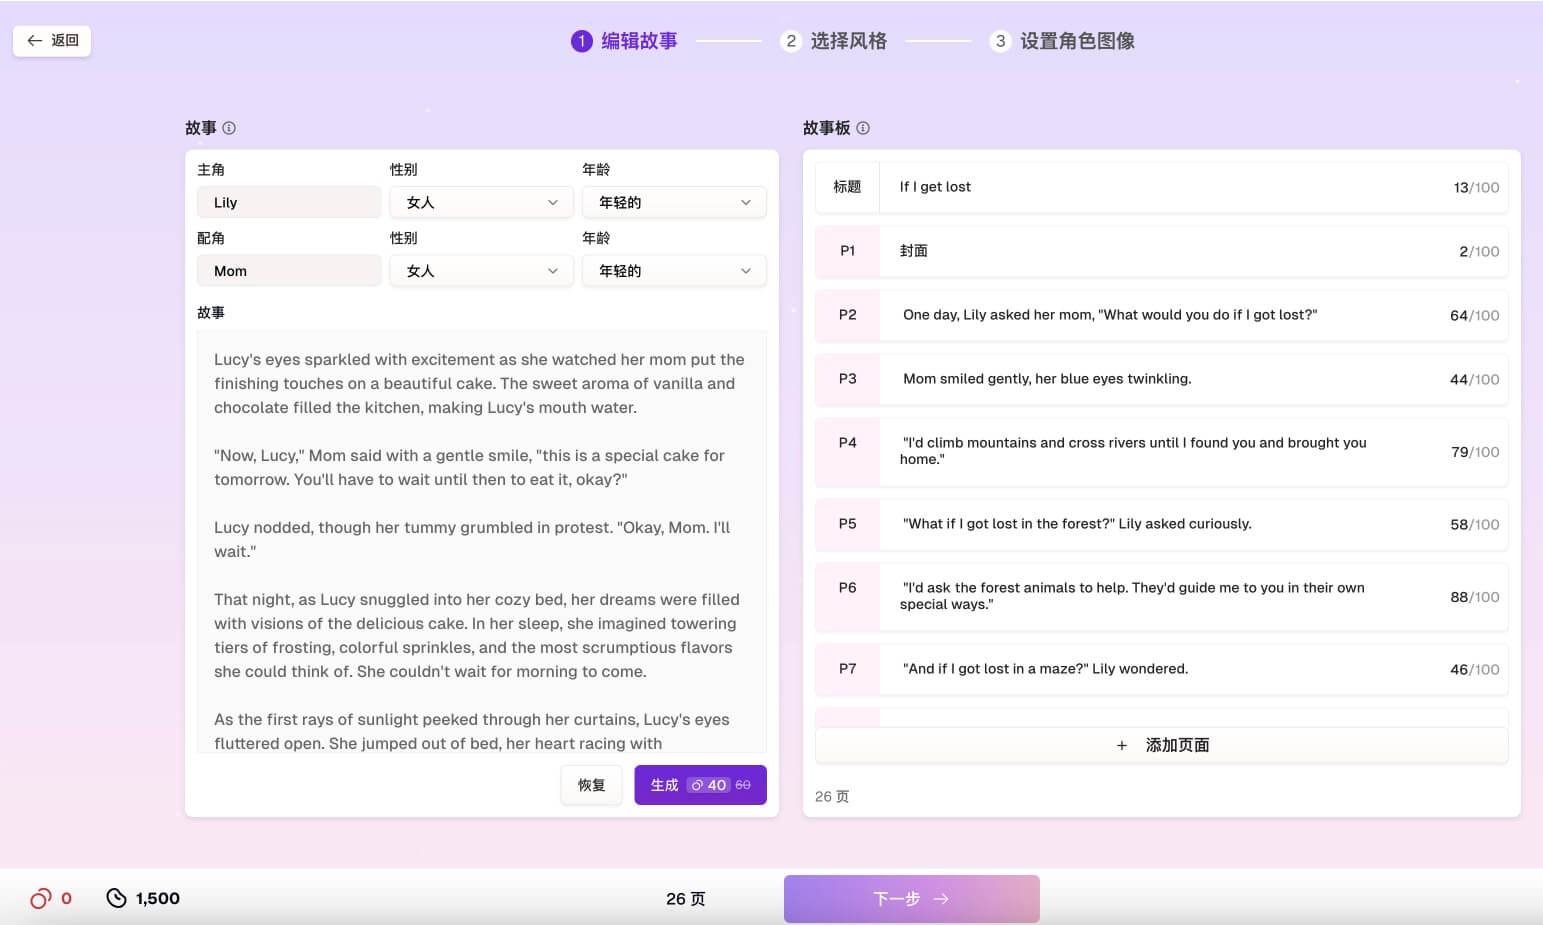Click the step 1 circle for 编辑故事
This screenshot has width=1543, height=925.
point(581,41)
